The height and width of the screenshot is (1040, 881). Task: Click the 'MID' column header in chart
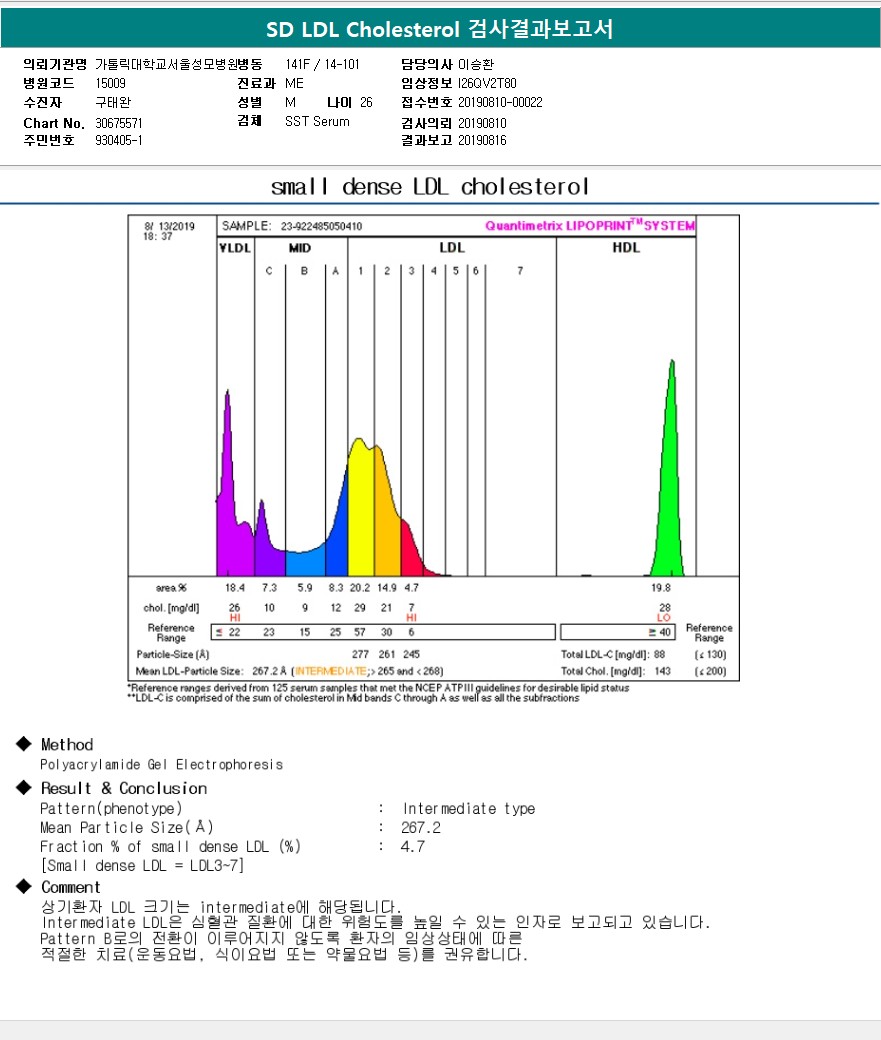pos(300,248)
